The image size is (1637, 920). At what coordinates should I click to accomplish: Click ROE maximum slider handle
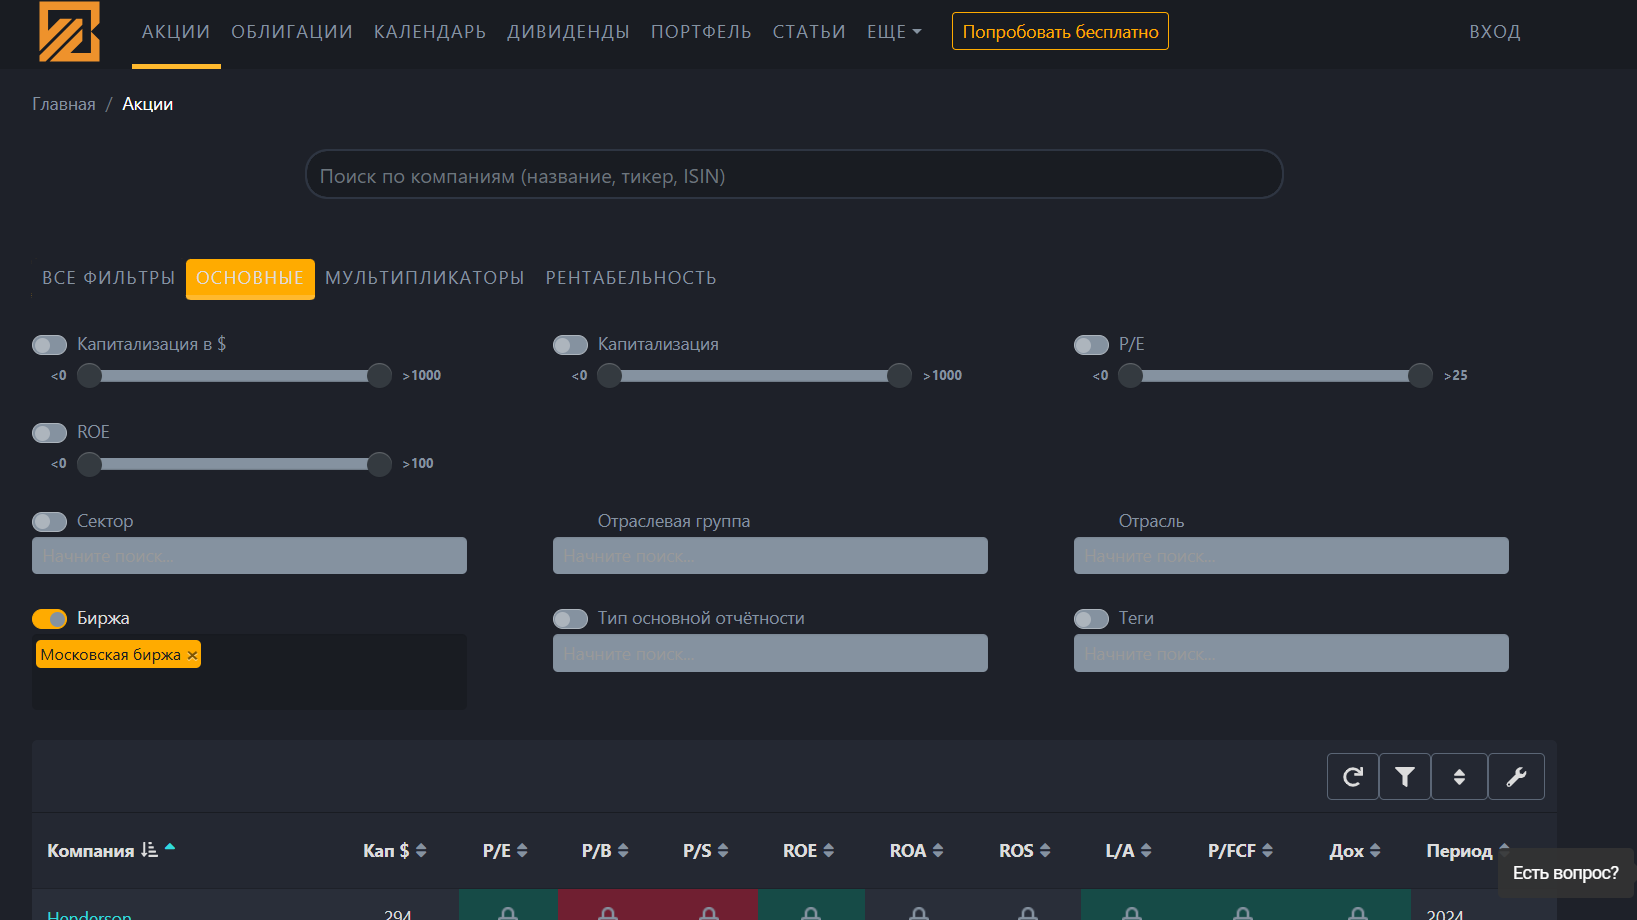[379, 463]
